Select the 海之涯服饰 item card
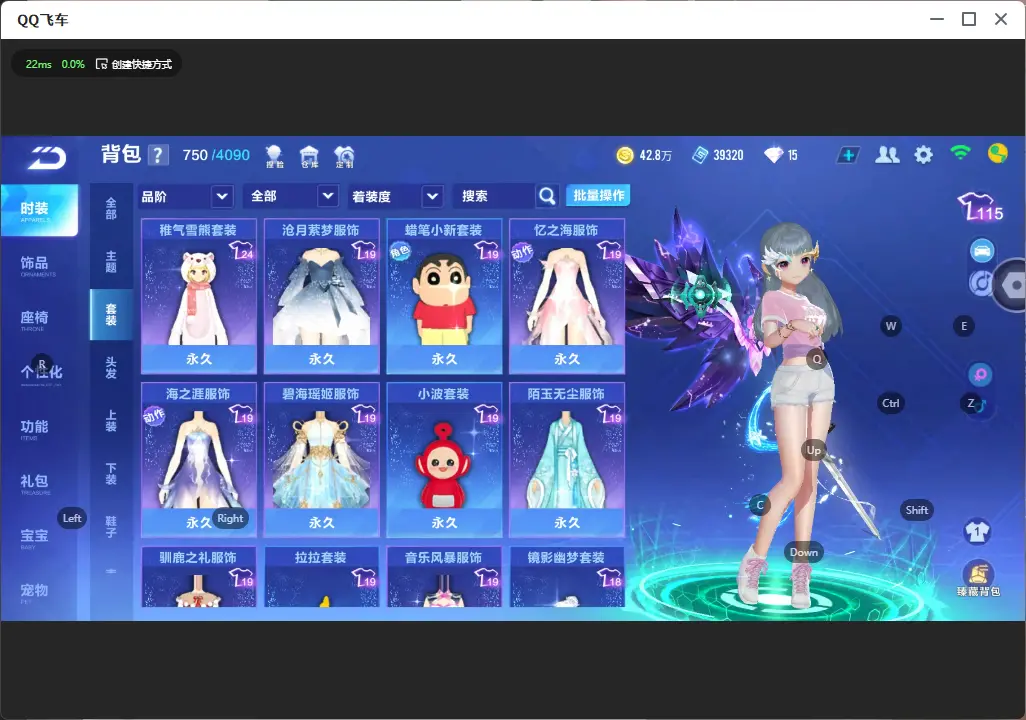This screenshot has height=720, width=1026. (x=199, y=459)
